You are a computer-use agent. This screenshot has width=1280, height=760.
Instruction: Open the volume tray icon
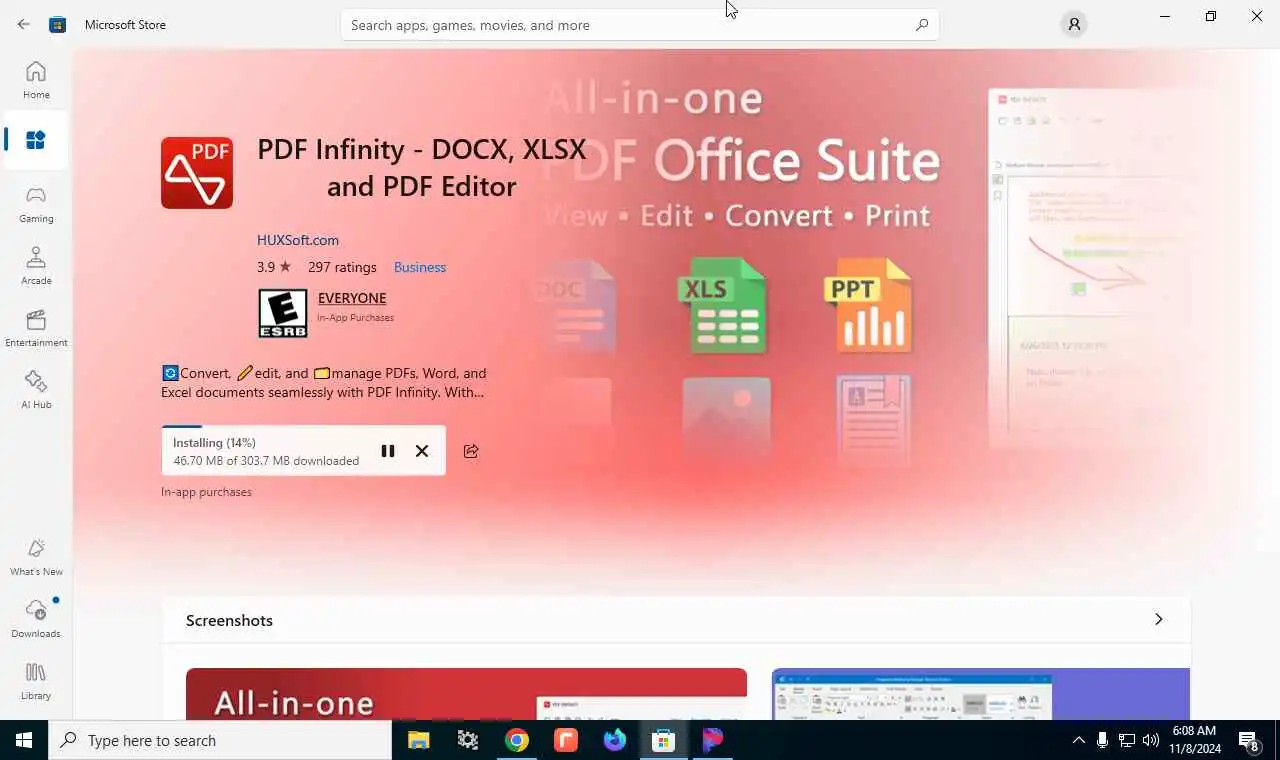(x=1151, y=741)
